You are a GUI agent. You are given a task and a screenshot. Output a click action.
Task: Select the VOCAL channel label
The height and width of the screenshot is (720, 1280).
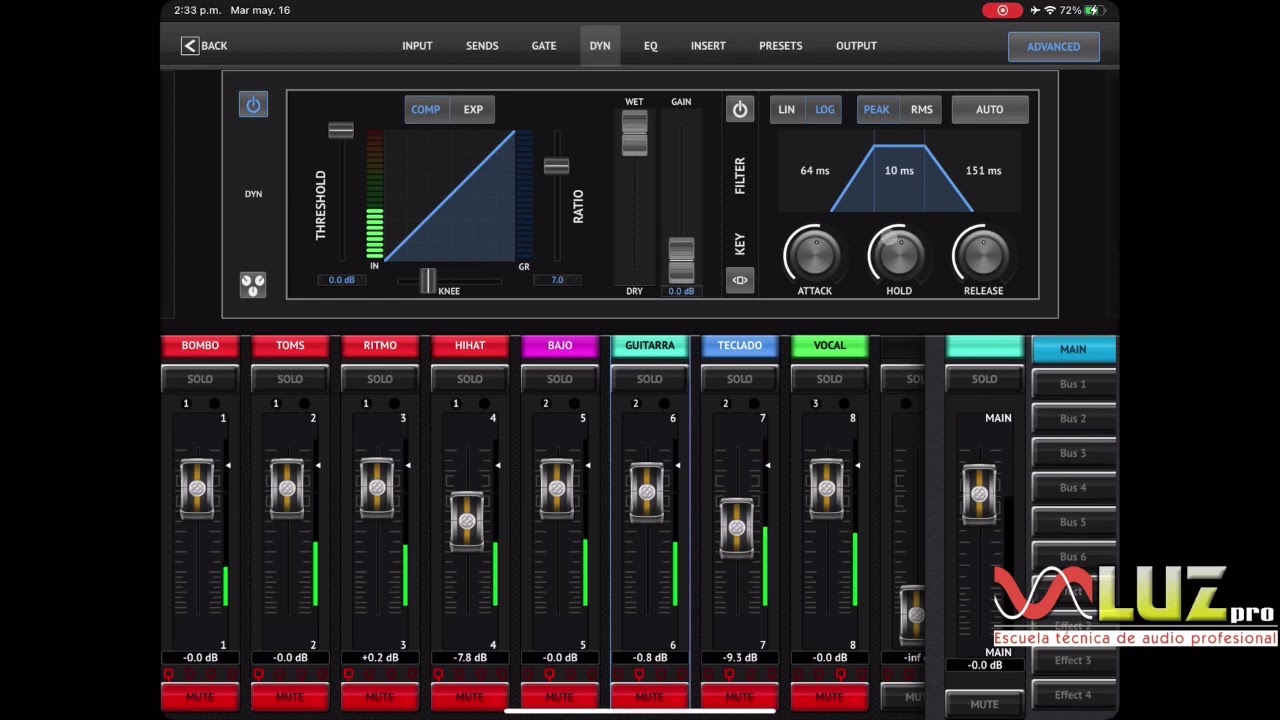point(830,346)
